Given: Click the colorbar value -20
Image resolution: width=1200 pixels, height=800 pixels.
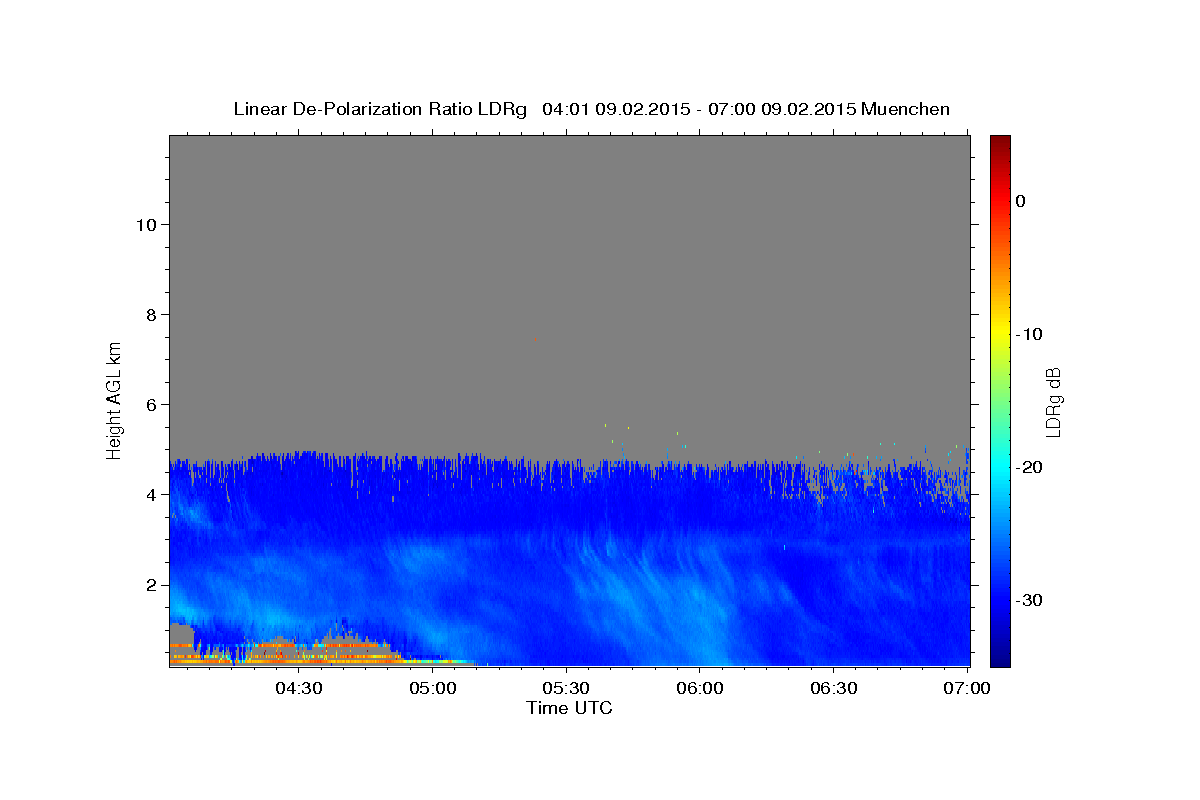Looking at the screenshot, I should (1029, 467).
